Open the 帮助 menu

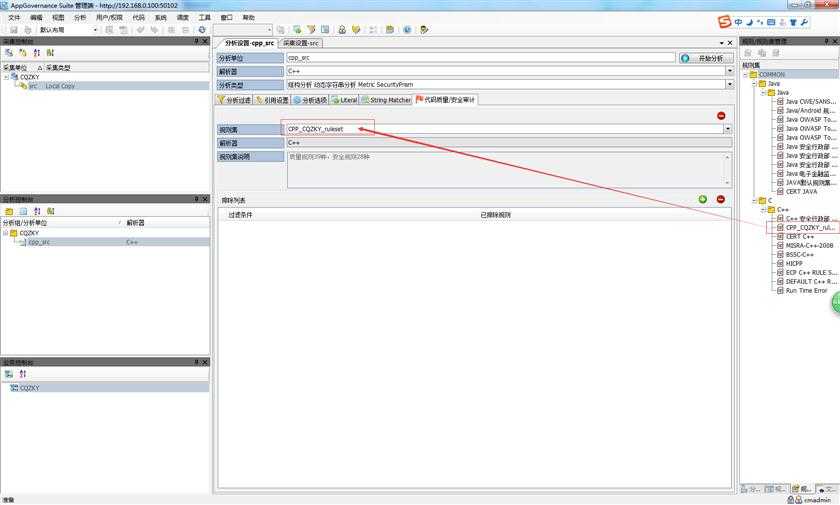tap(249, 18)
